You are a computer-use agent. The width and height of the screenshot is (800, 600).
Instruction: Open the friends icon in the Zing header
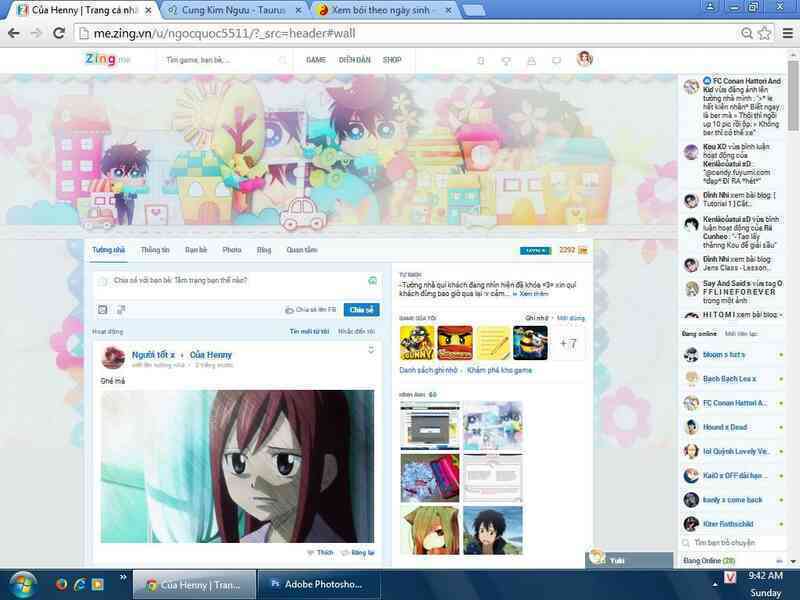point(531,61)
